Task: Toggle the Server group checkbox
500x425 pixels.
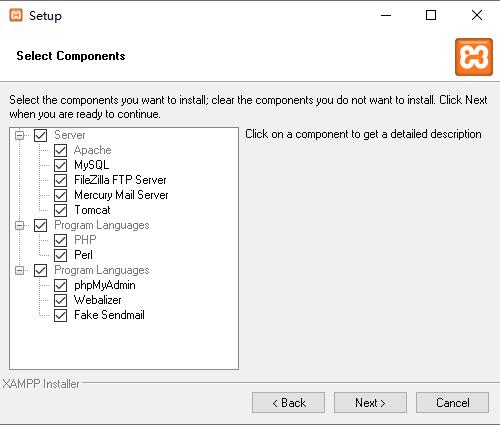Action: click(40, 135)
